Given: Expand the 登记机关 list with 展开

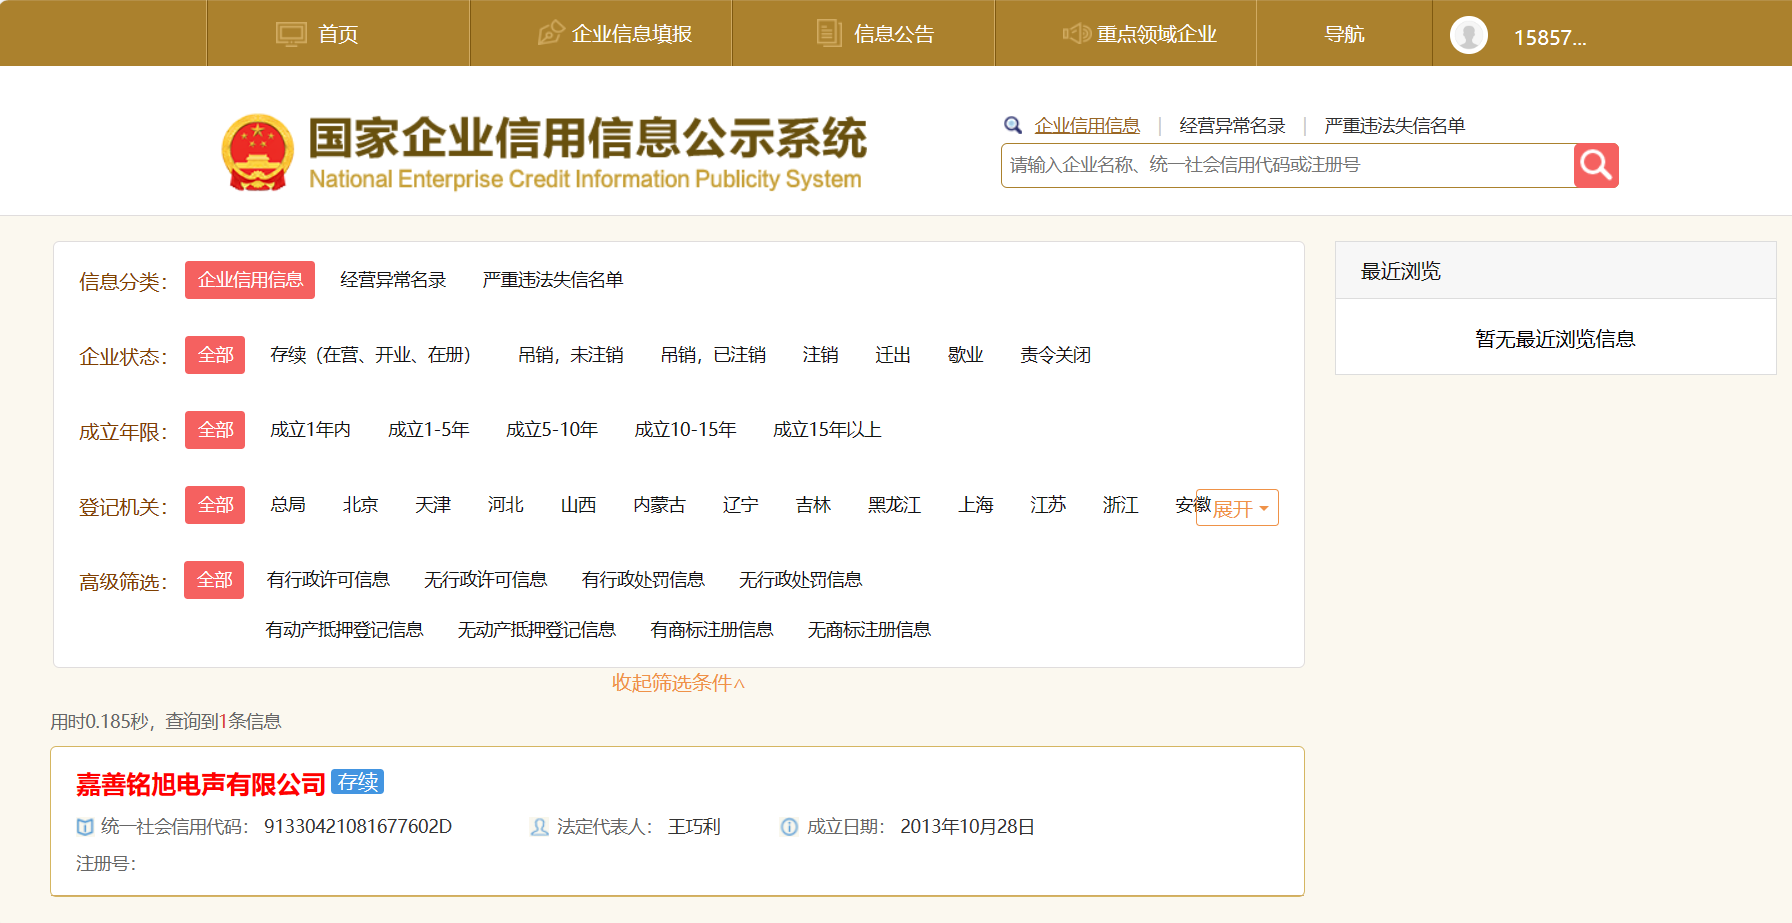Looking at the screenshot, I should [x=1237, y=508].
